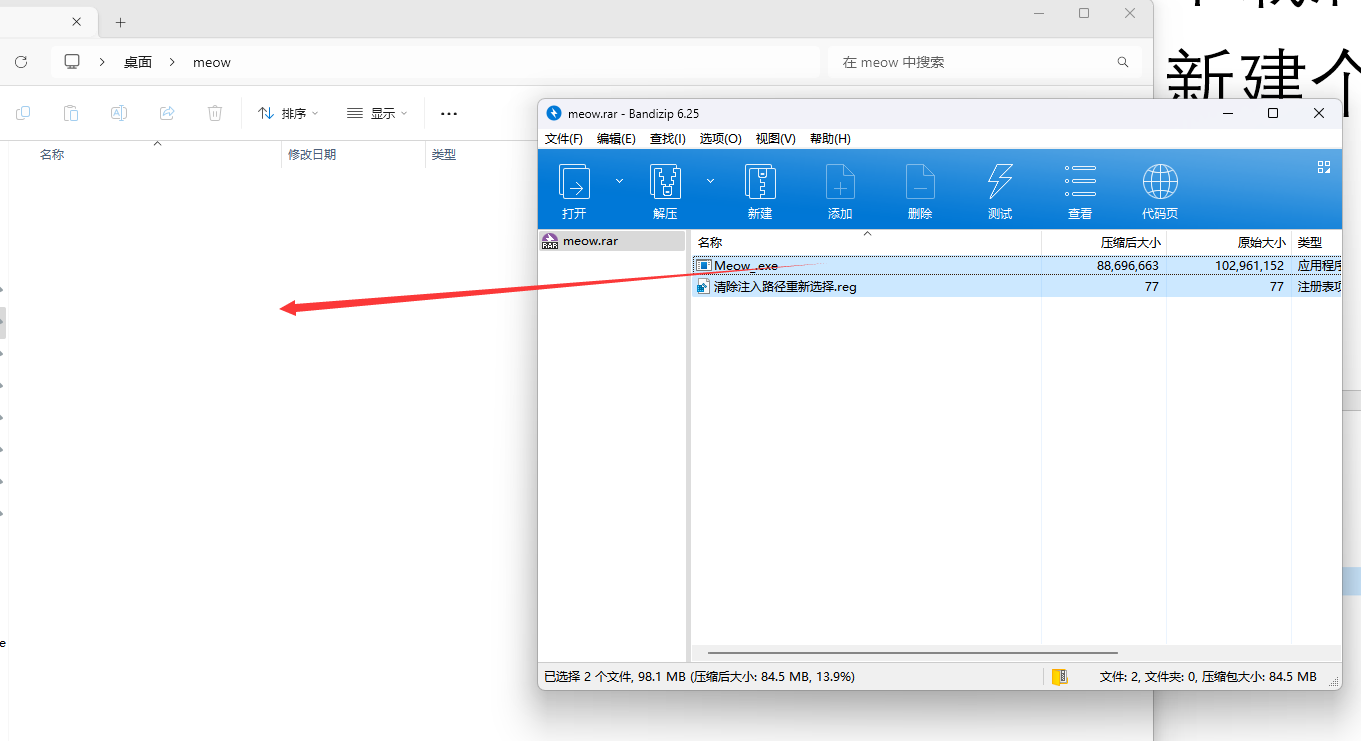Screen dimensions: 1361x741
Task: Click the 桌面 breadcrumb in Explorer
Action: tap(138, 62)
